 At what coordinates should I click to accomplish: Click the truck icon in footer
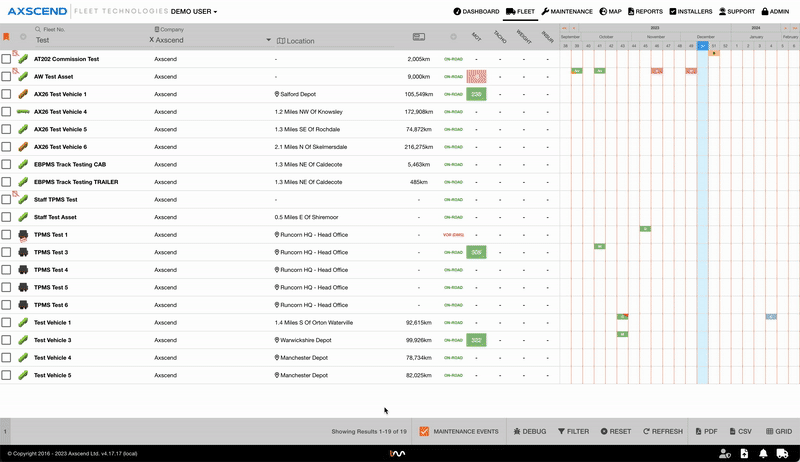[783, 454]
